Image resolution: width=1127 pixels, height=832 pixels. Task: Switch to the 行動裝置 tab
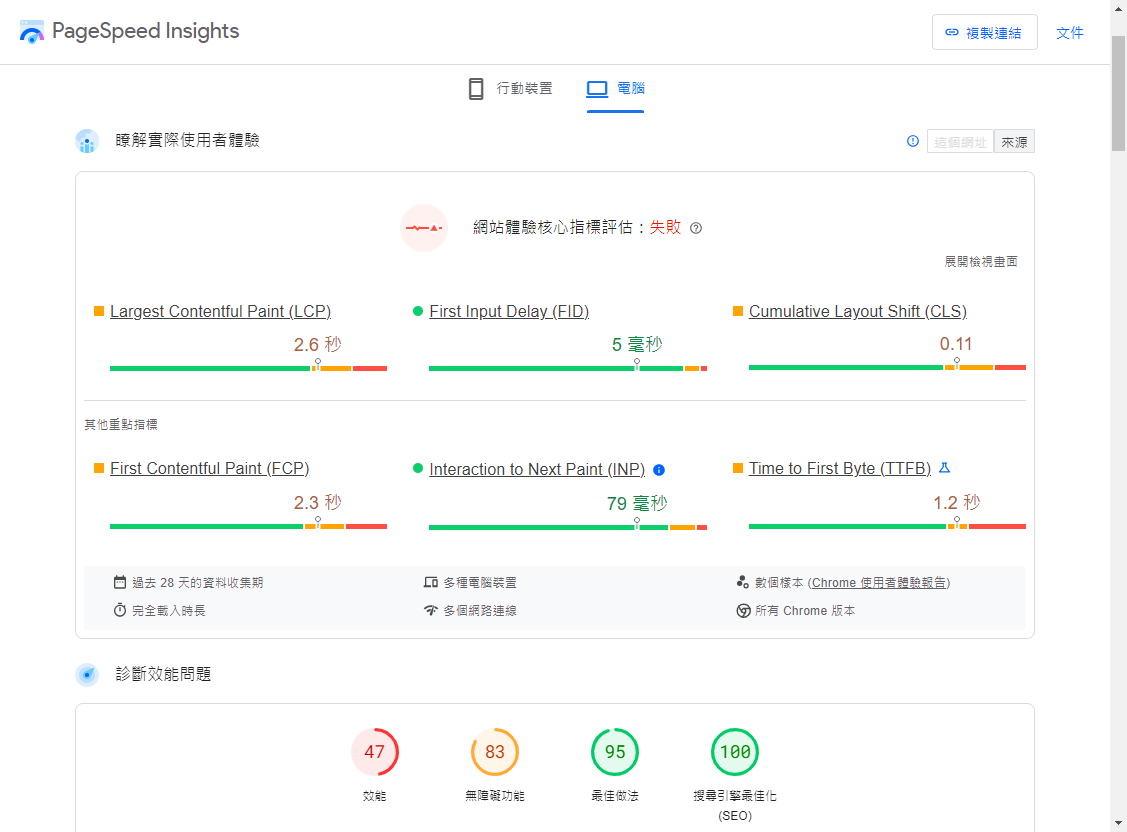tap(510, 89)
